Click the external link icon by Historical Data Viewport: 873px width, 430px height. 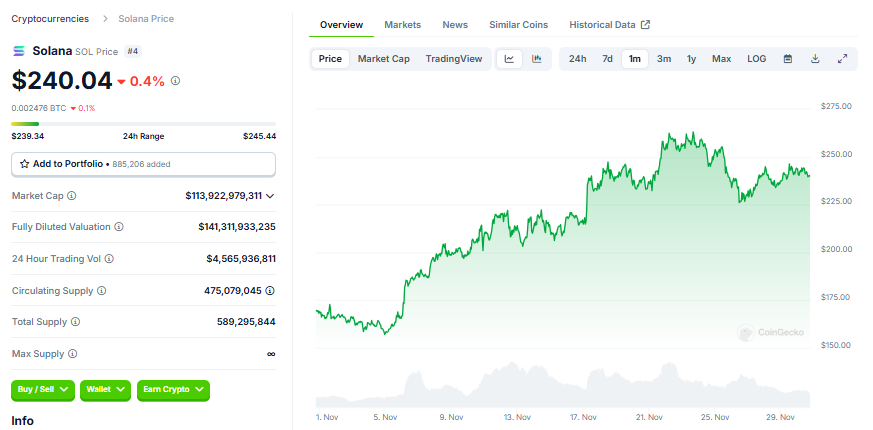pos(645,25)
